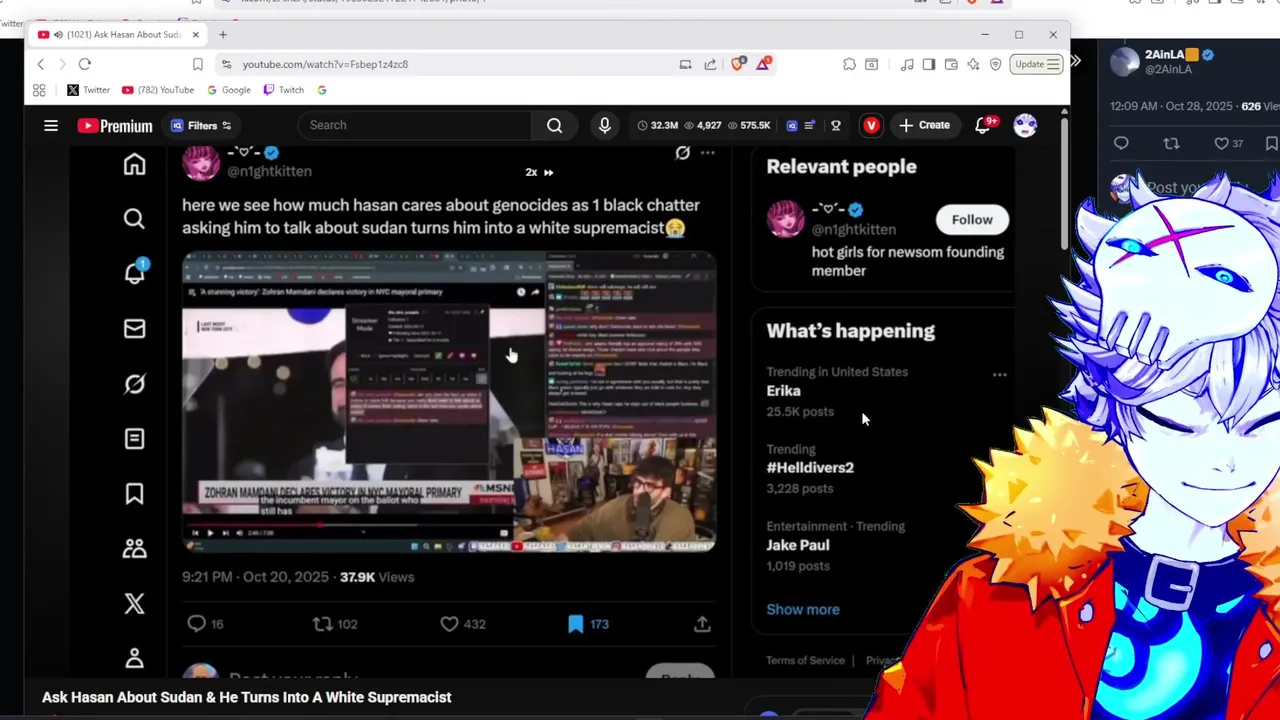Click the Explore search icon in X sidebar

[134, 219]
